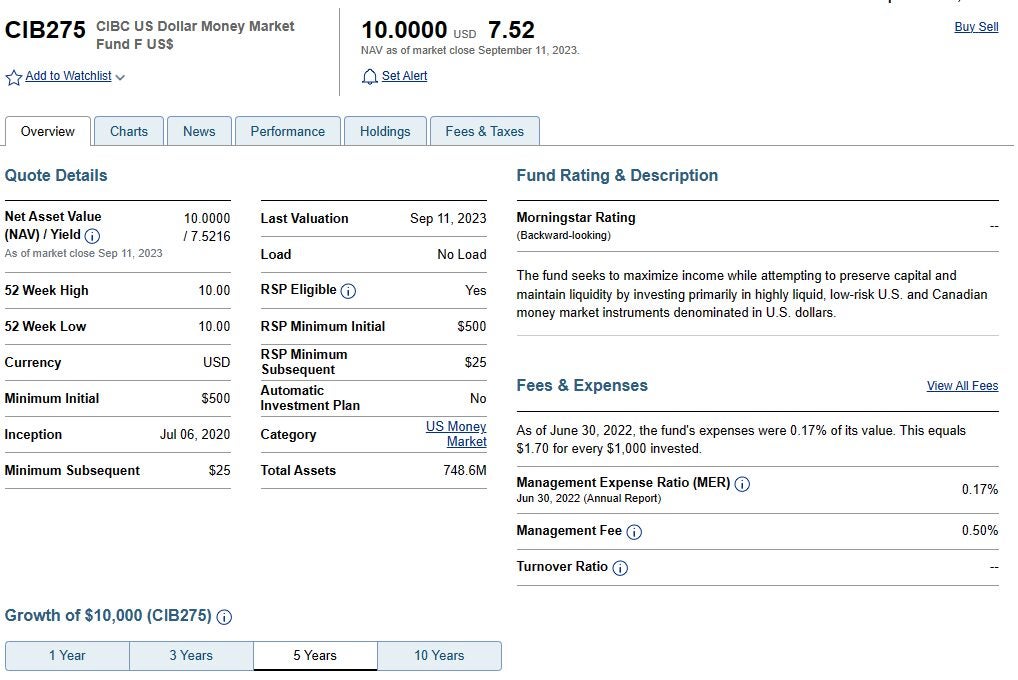Click the Management Expense Ratio info icon

[741, 483]
